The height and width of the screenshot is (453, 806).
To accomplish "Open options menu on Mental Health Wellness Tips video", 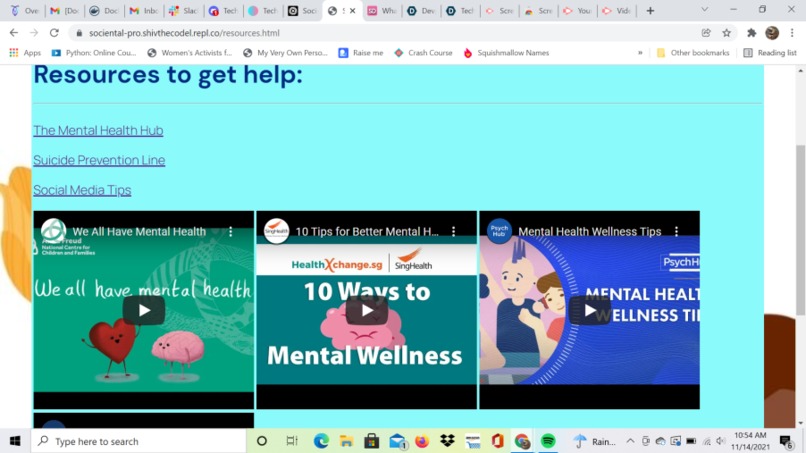I will (676, 232).
